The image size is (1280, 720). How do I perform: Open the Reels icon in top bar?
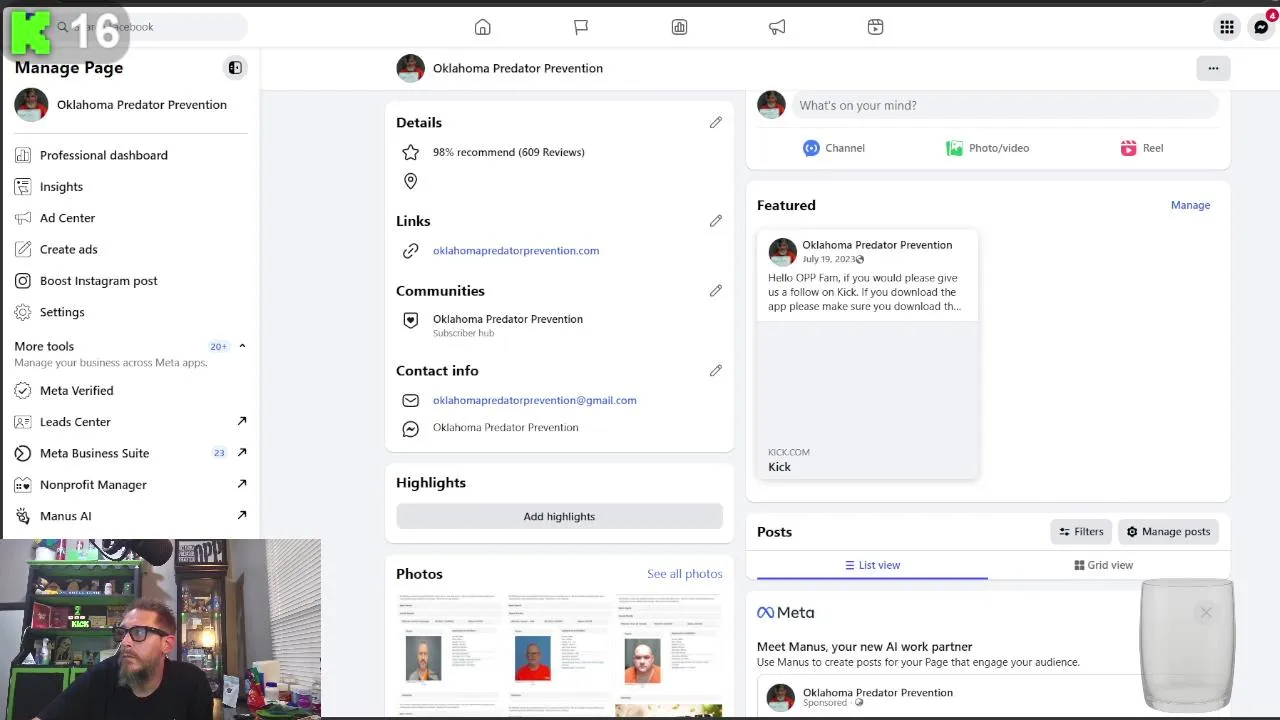point(875,27)
